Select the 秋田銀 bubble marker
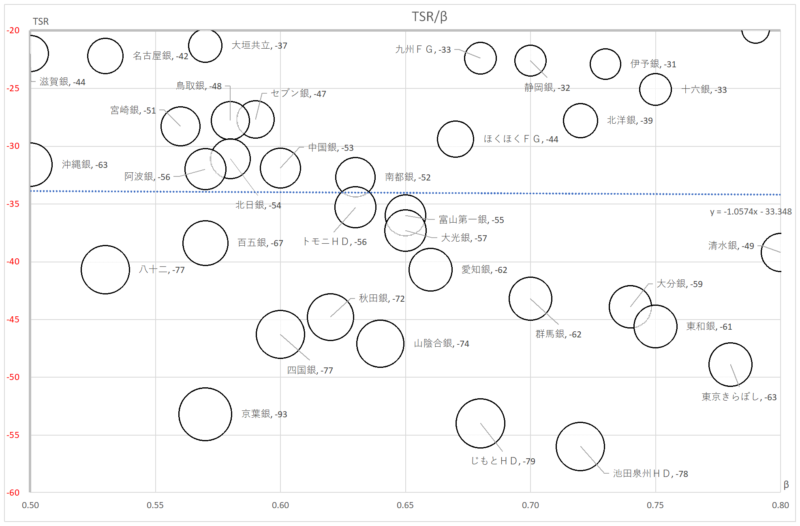 331,317
